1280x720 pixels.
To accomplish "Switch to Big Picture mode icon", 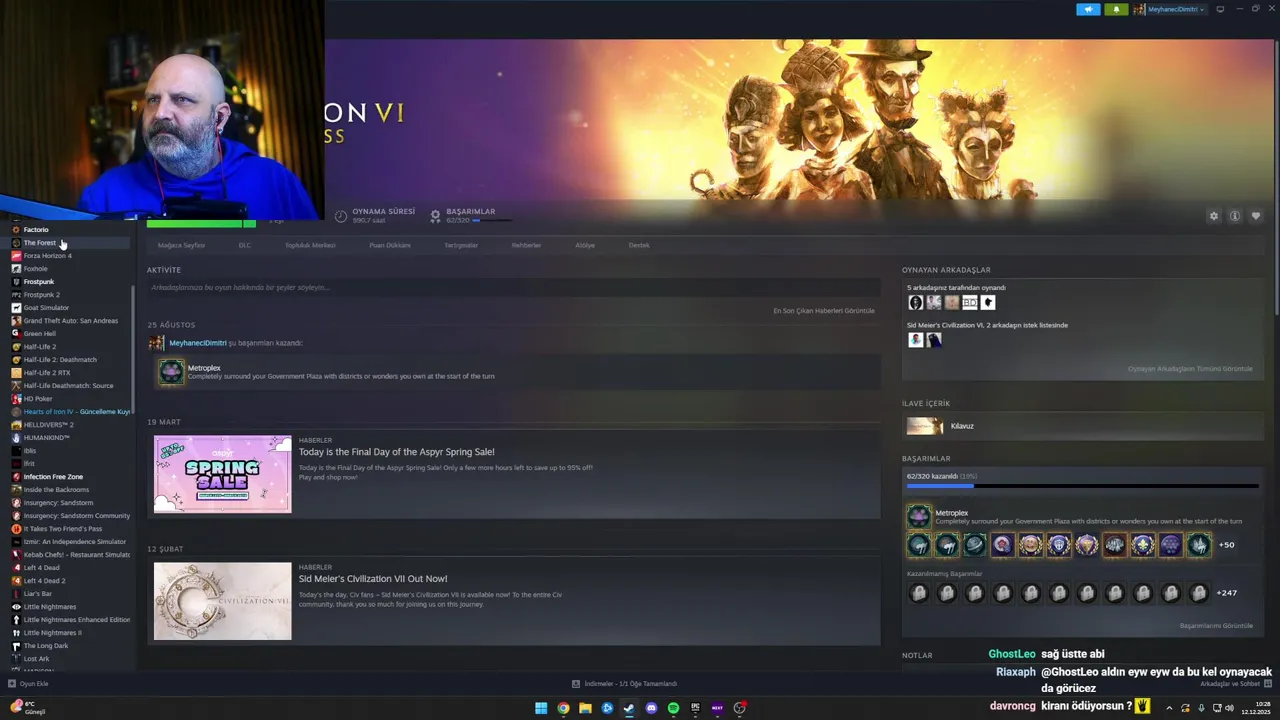I will point(1220,9).
